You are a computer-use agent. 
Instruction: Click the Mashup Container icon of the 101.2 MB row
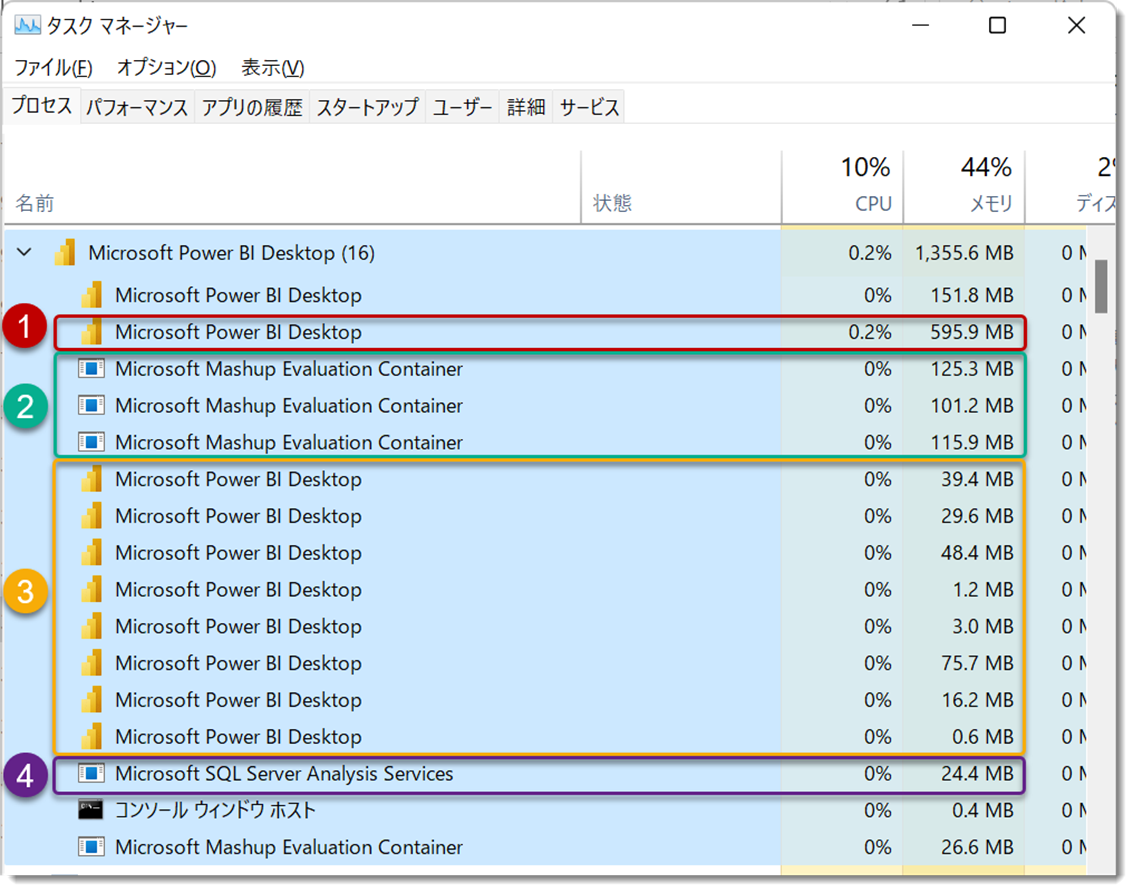(x=92, y=405)
